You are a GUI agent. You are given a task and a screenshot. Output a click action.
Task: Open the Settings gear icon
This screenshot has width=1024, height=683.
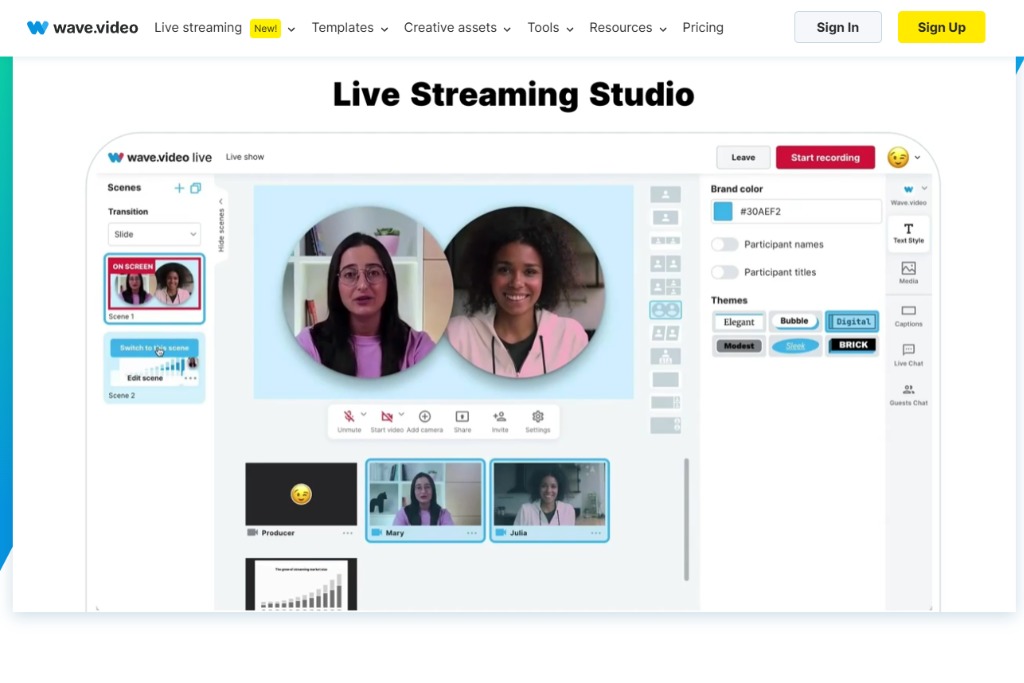pyautogui.click(x=538, y=417)
